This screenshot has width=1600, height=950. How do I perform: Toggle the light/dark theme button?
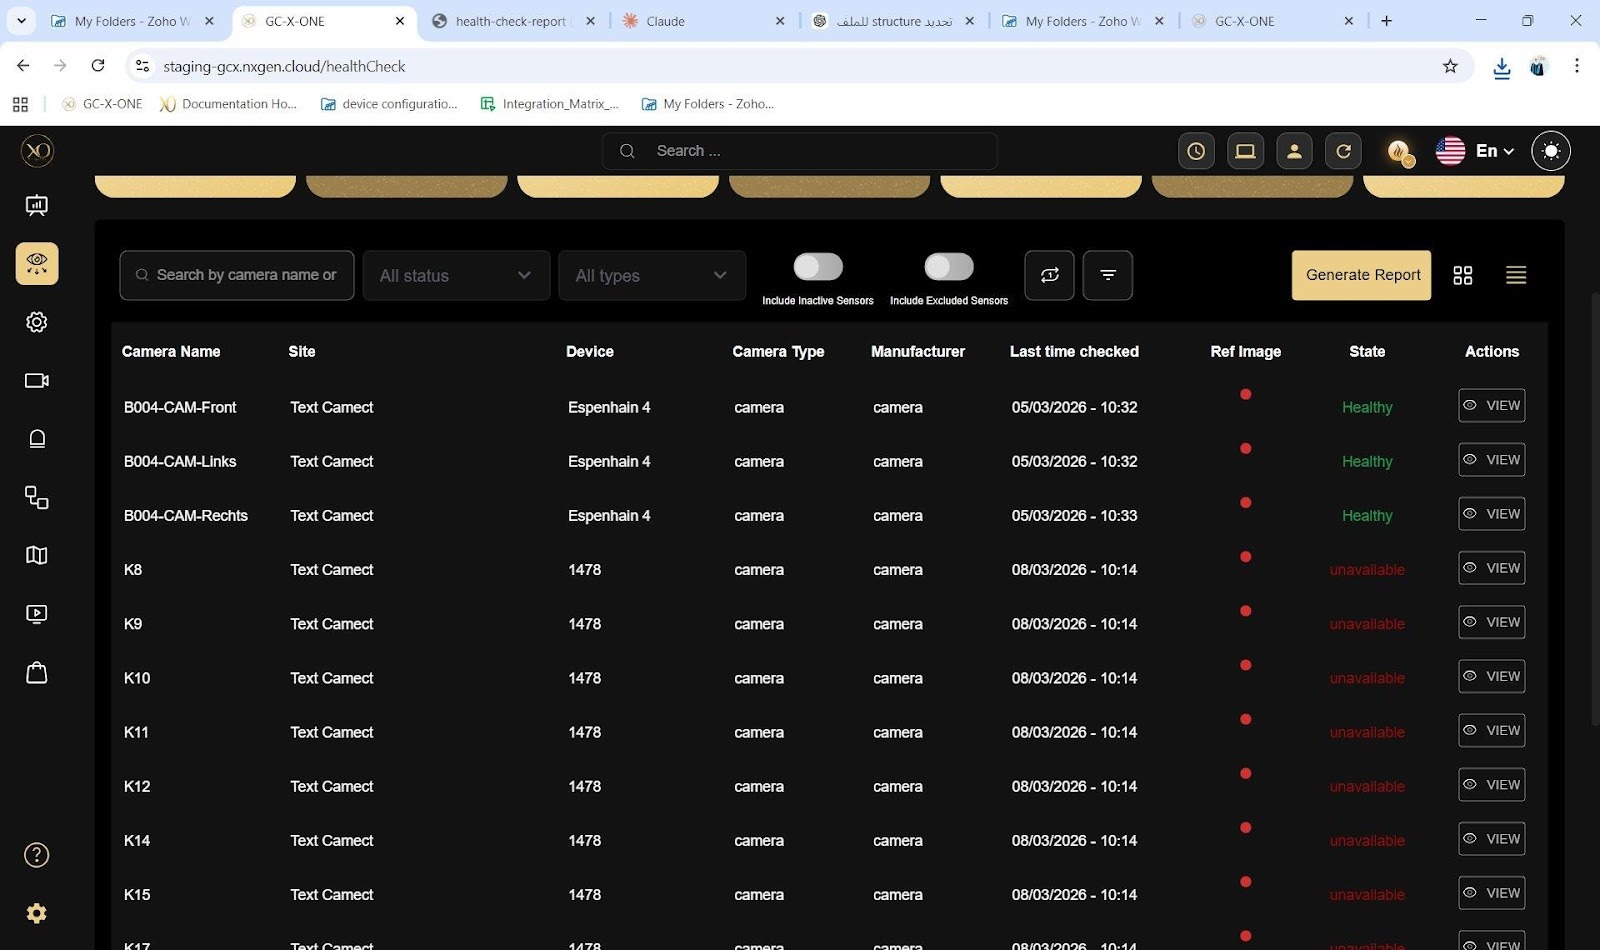click(x=1550, y=151)
